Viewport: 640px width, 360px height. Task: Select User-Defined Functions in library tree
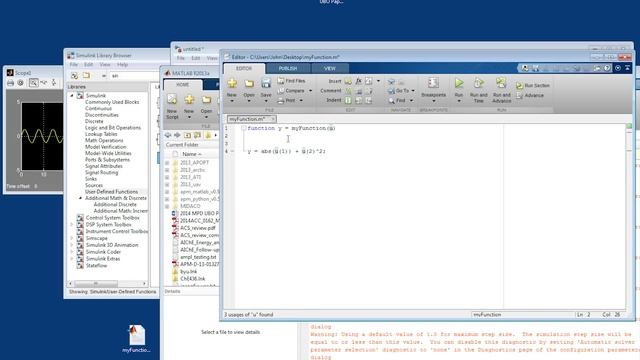(111, 191)
